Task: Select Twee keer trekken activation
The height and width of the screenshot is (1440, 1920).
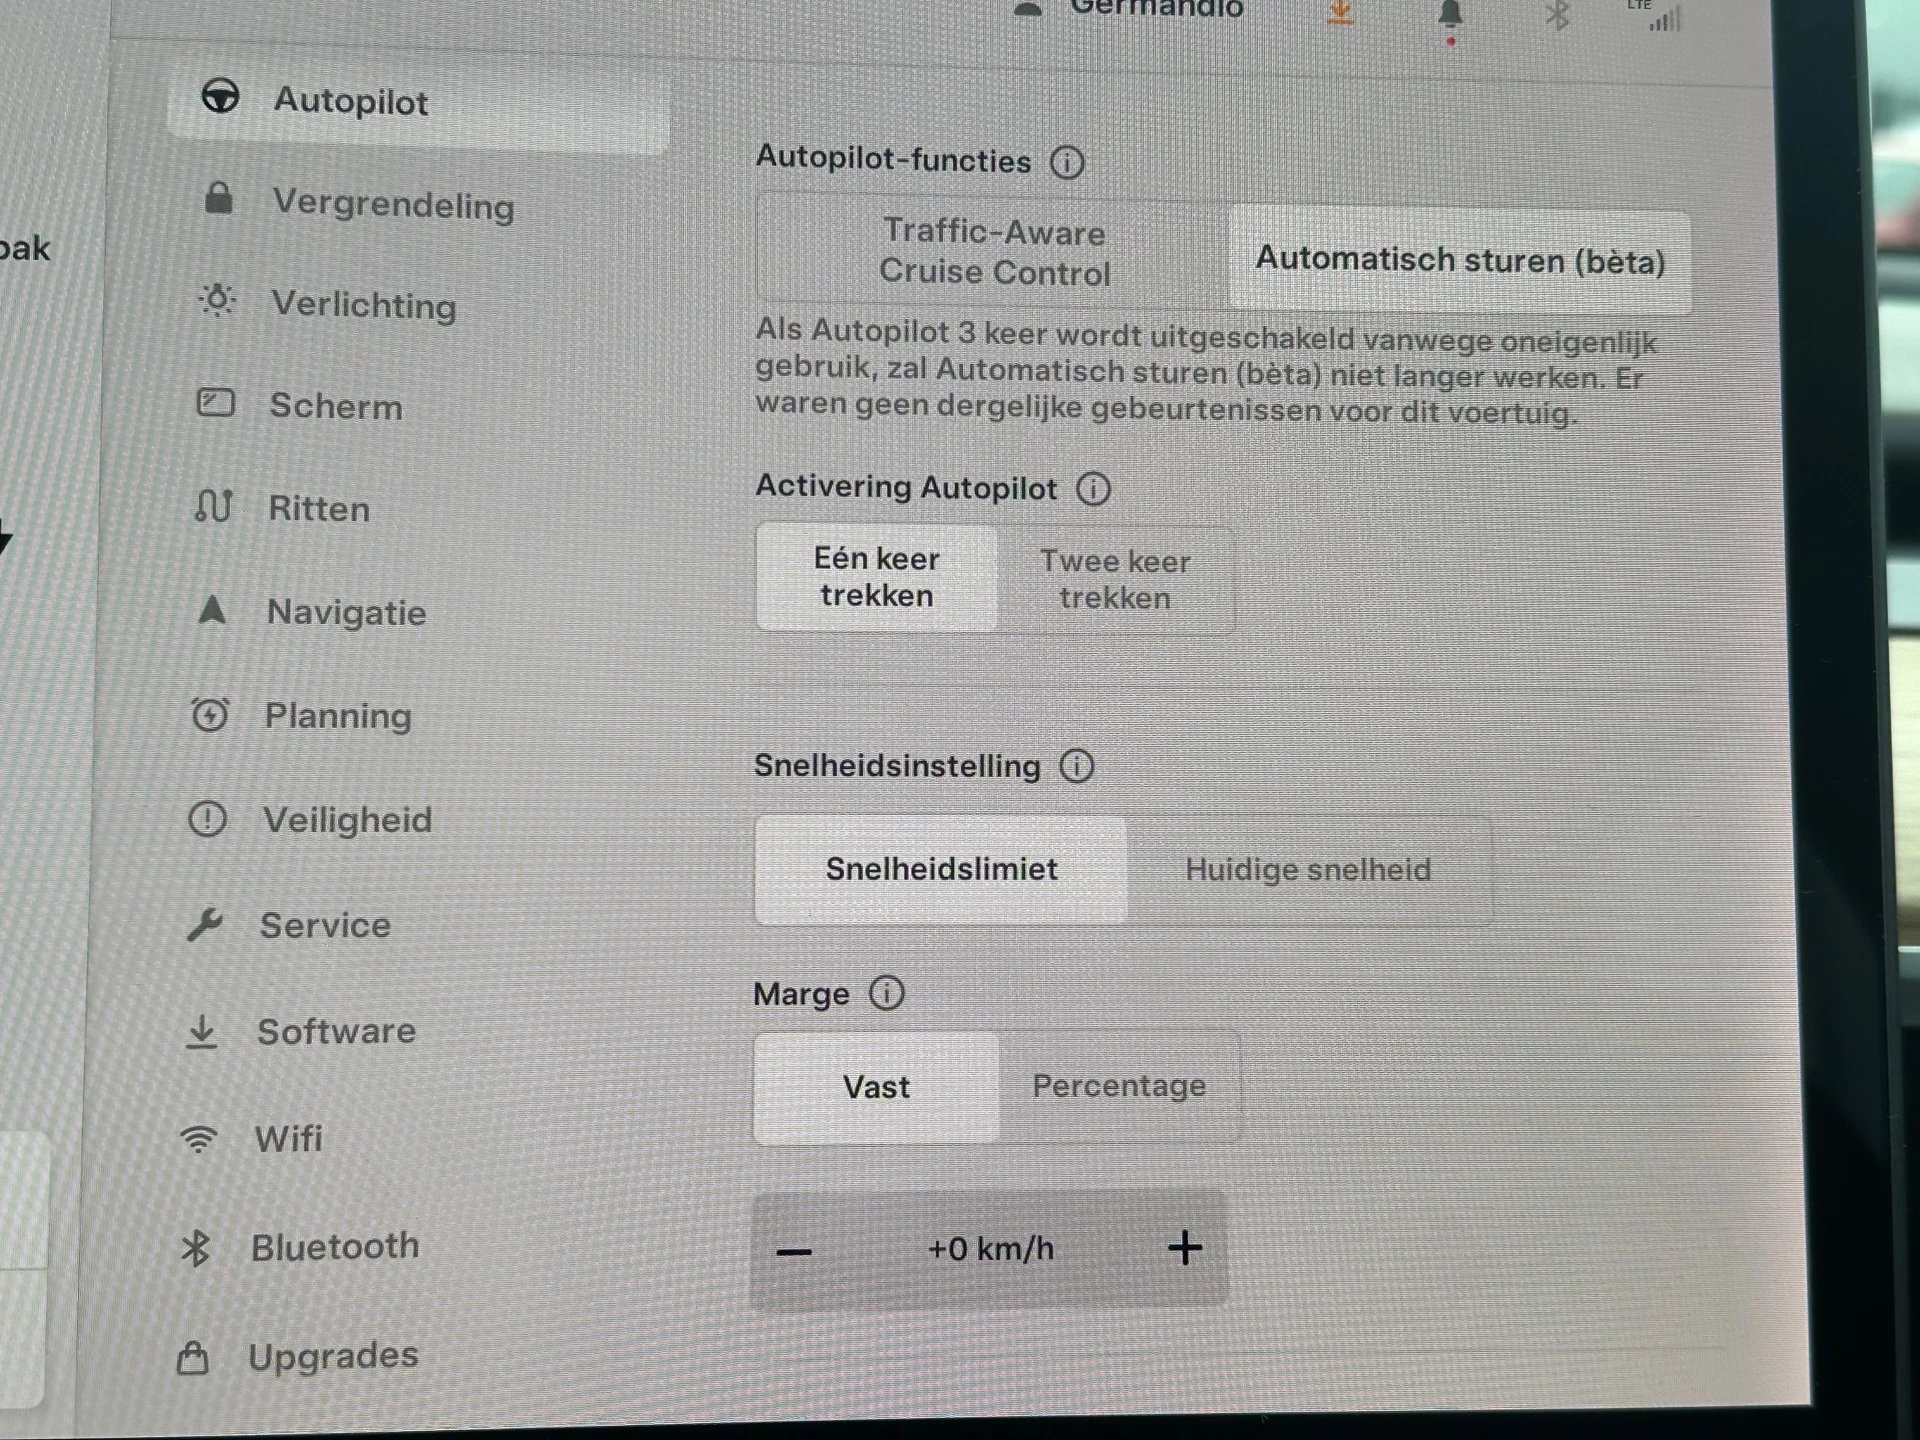Action: [x=1113, y=581]
